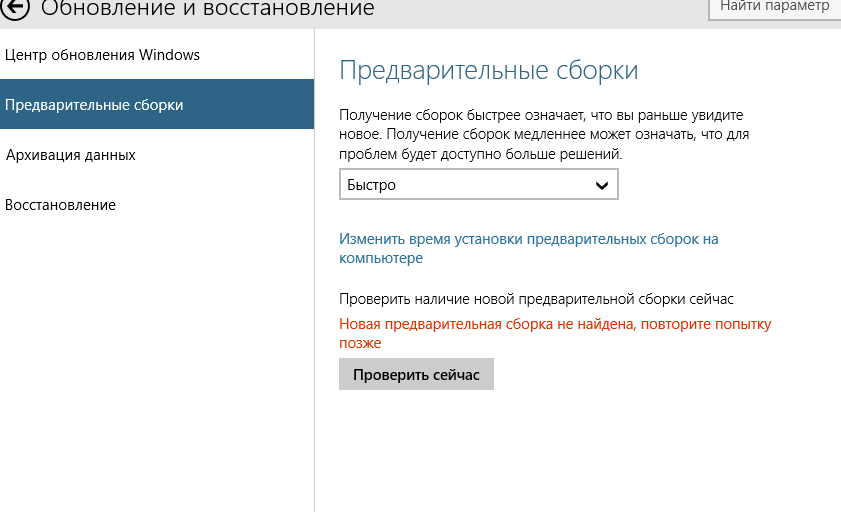Click the Обновление и восстановление title

pos(208,8)
